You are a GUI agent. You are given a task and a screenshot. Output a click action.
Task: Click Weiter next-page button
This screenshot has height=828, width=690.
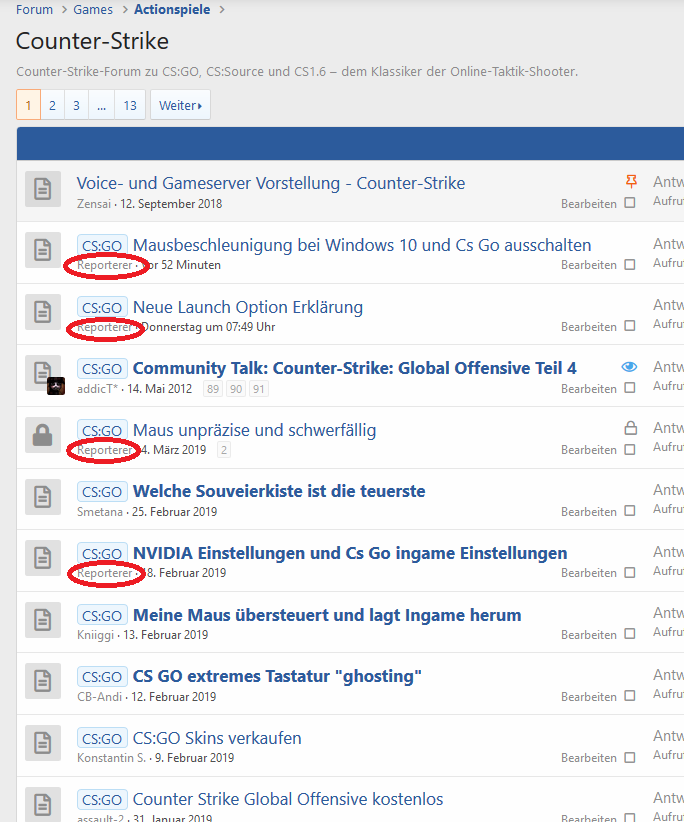[181, 105]
